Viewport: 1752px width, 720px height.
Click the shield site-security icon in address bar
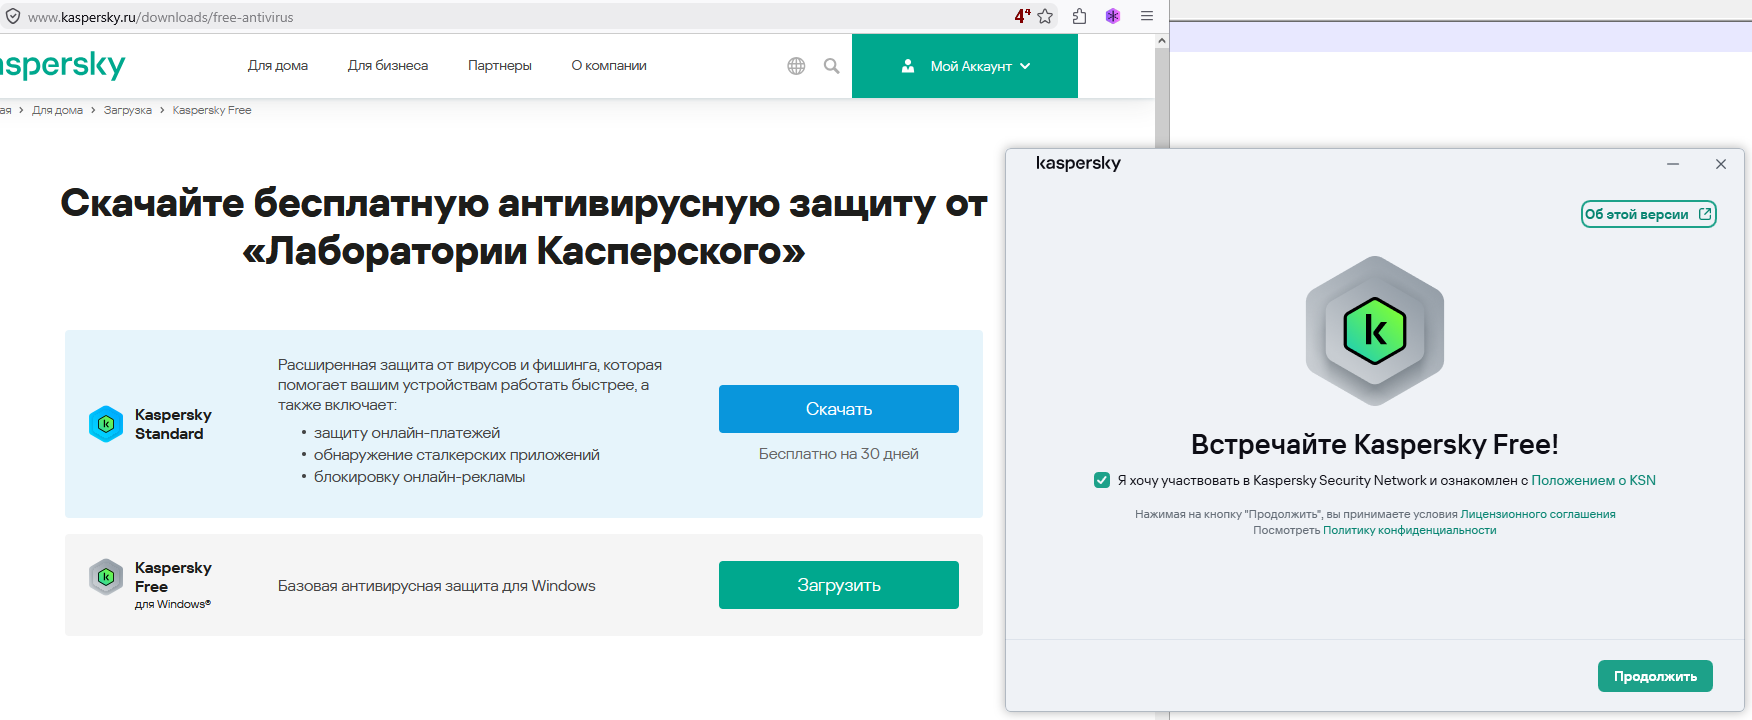point(13,16)
